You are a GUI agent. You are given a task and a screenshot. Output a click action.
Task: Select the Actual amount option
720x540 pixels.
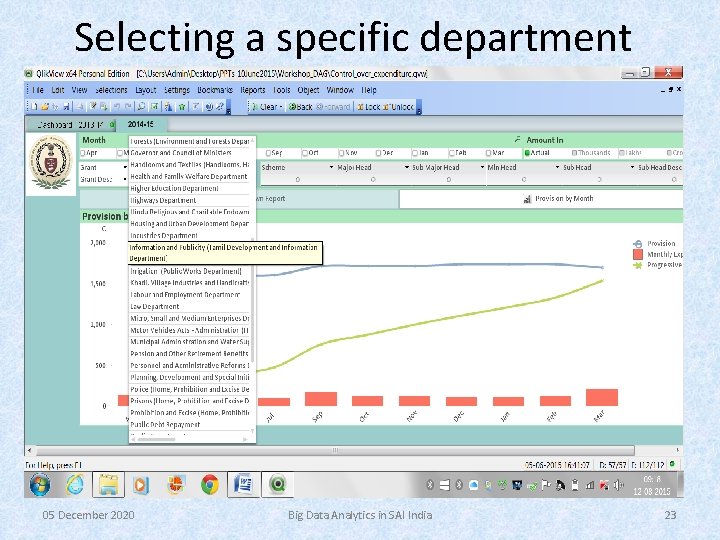[x=528, y=153]
